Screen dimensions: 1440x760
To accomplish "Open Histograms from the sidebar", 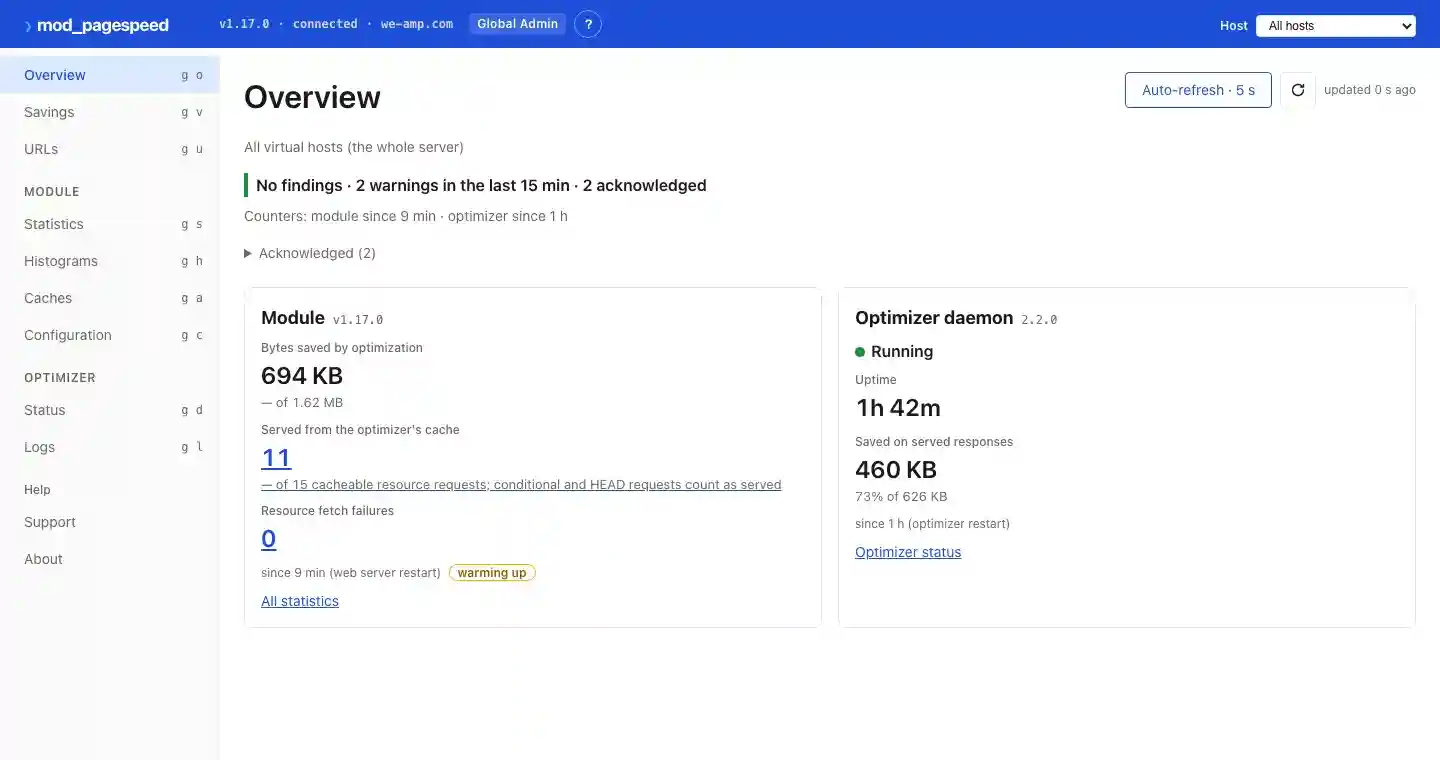I will (x=110, y=261).
